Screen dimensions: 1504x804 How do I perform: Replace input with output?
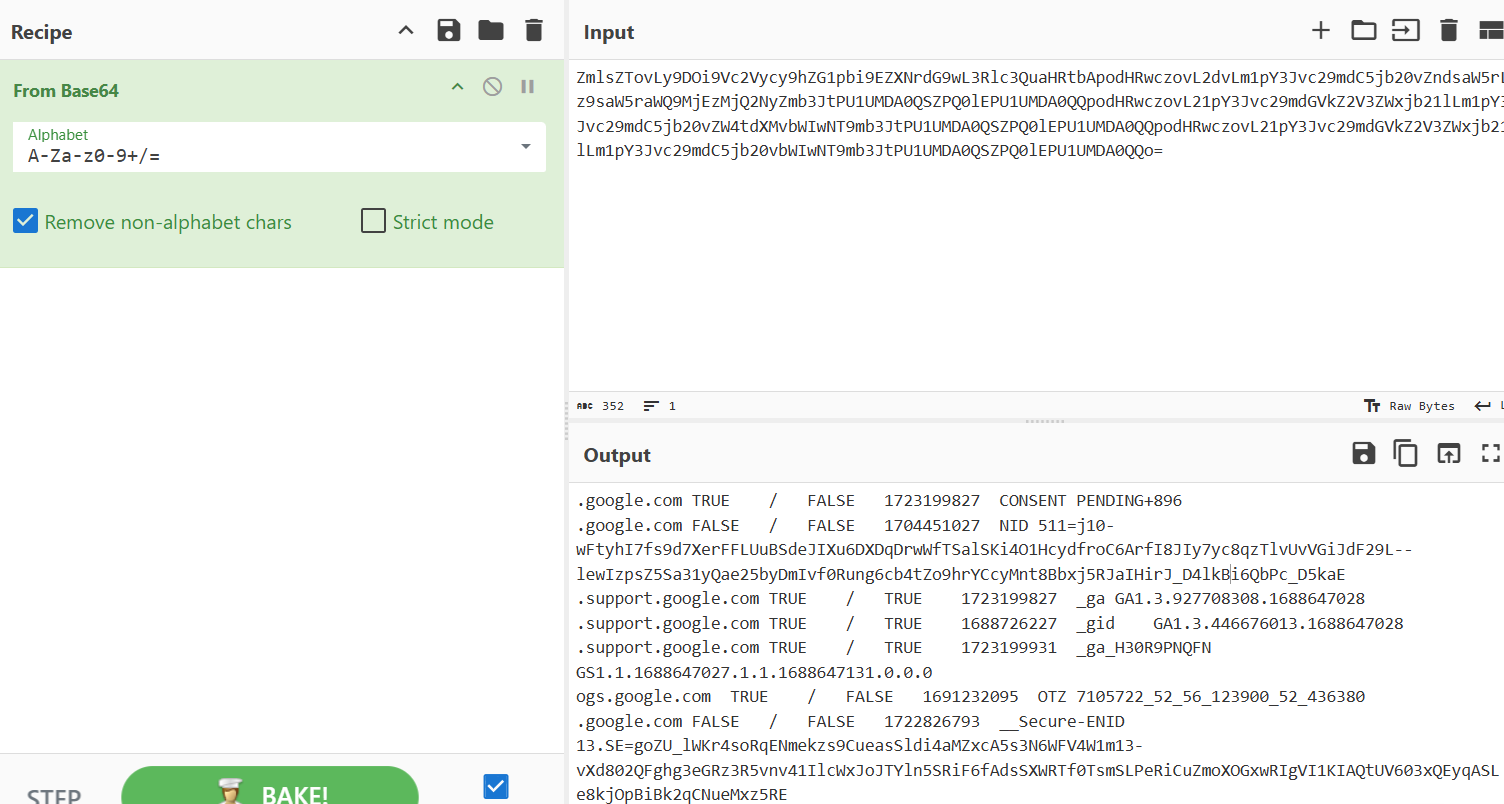pyautogui.click(x=1448, y=454)
